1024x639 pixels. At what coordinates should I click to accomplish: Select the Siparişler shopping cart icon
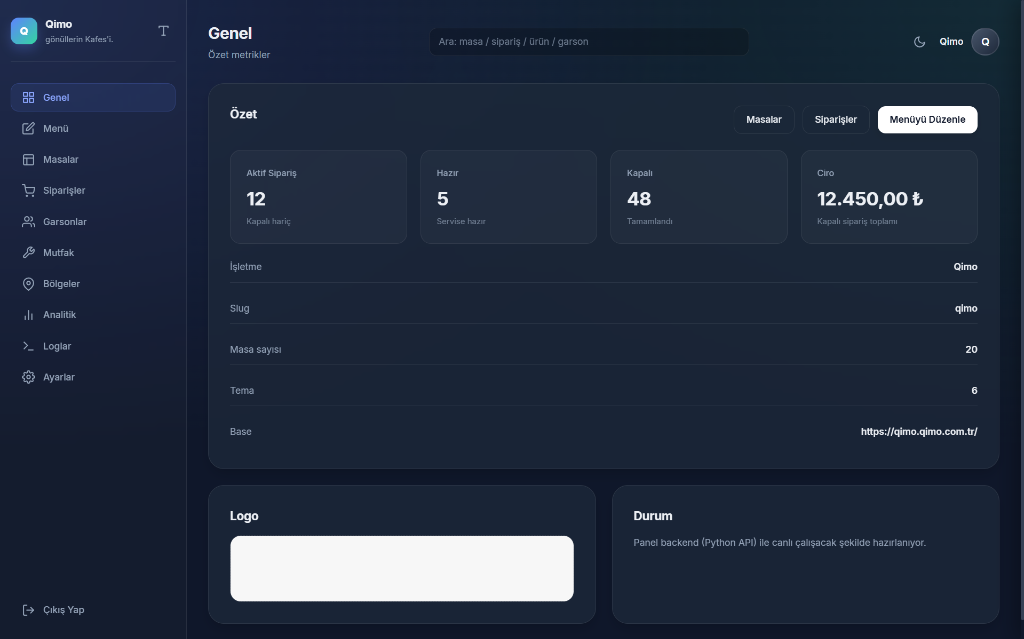(28, 191)
